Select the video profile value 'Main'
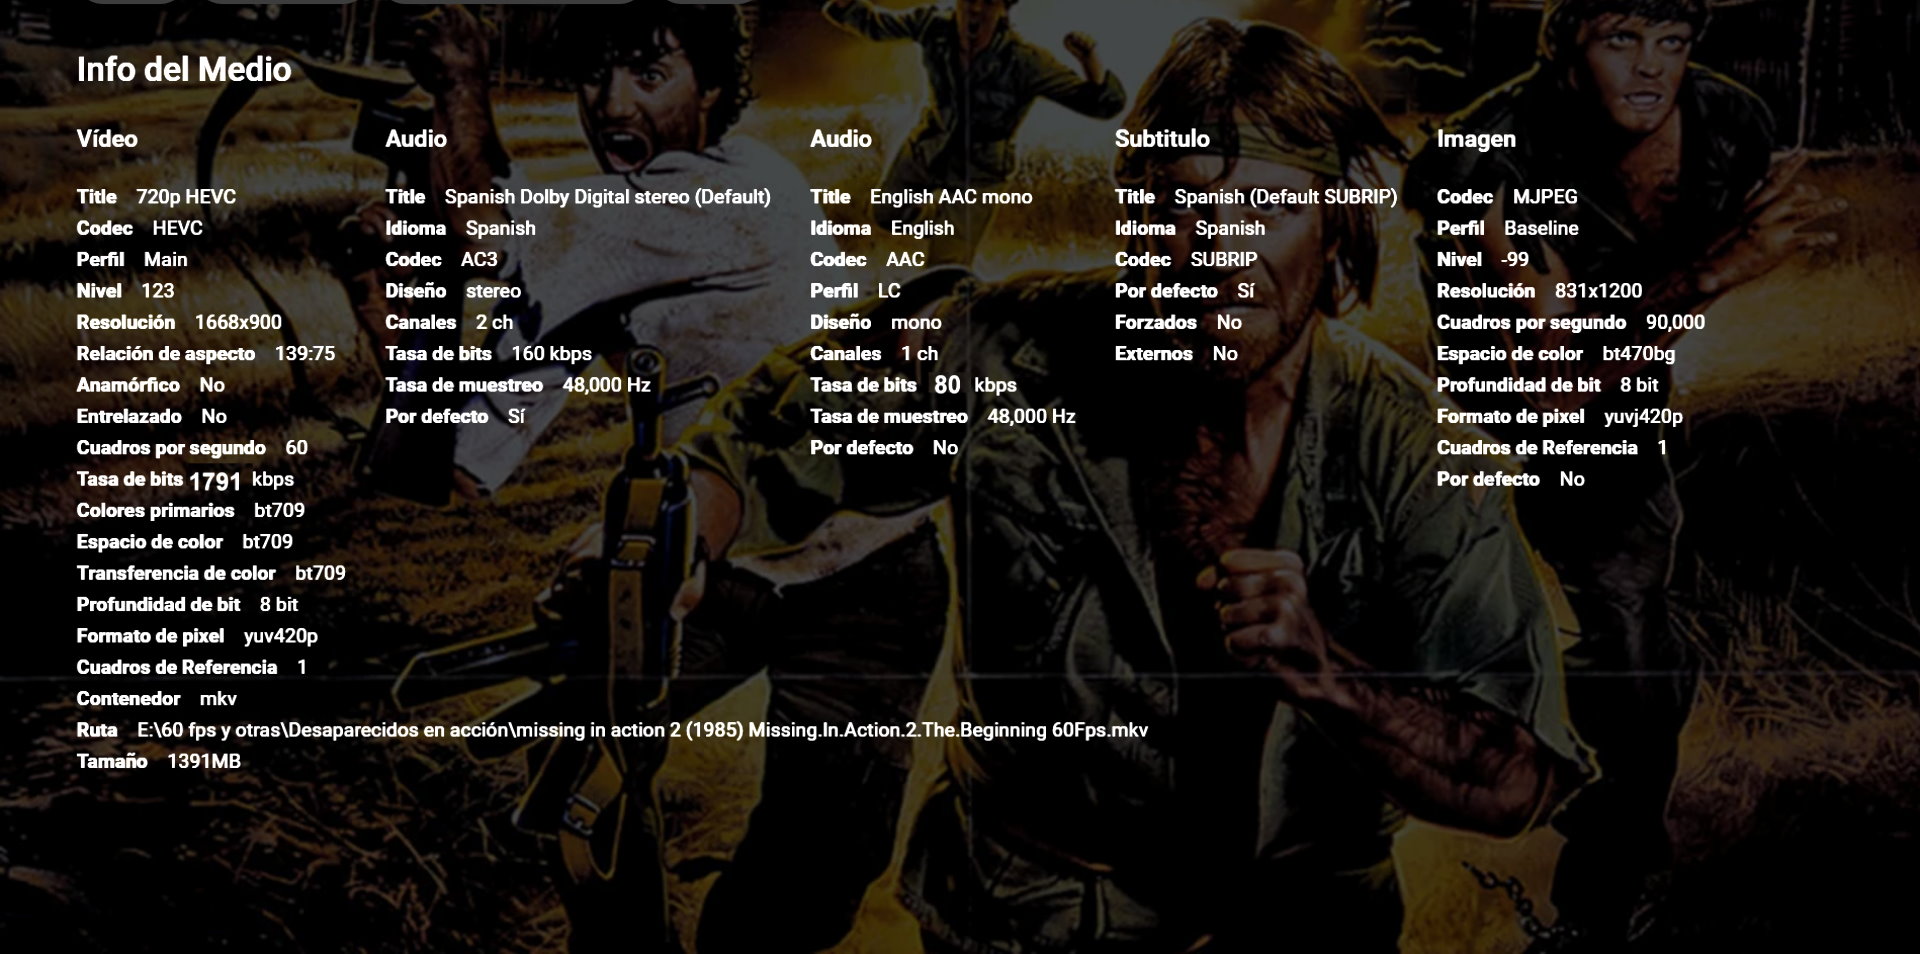Viewport: 1920px width, 954px height. 165,260
